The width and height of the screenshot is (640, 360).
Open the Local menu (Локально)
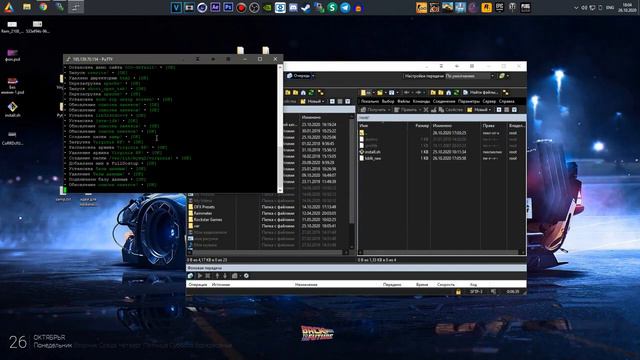coord(370,101)
